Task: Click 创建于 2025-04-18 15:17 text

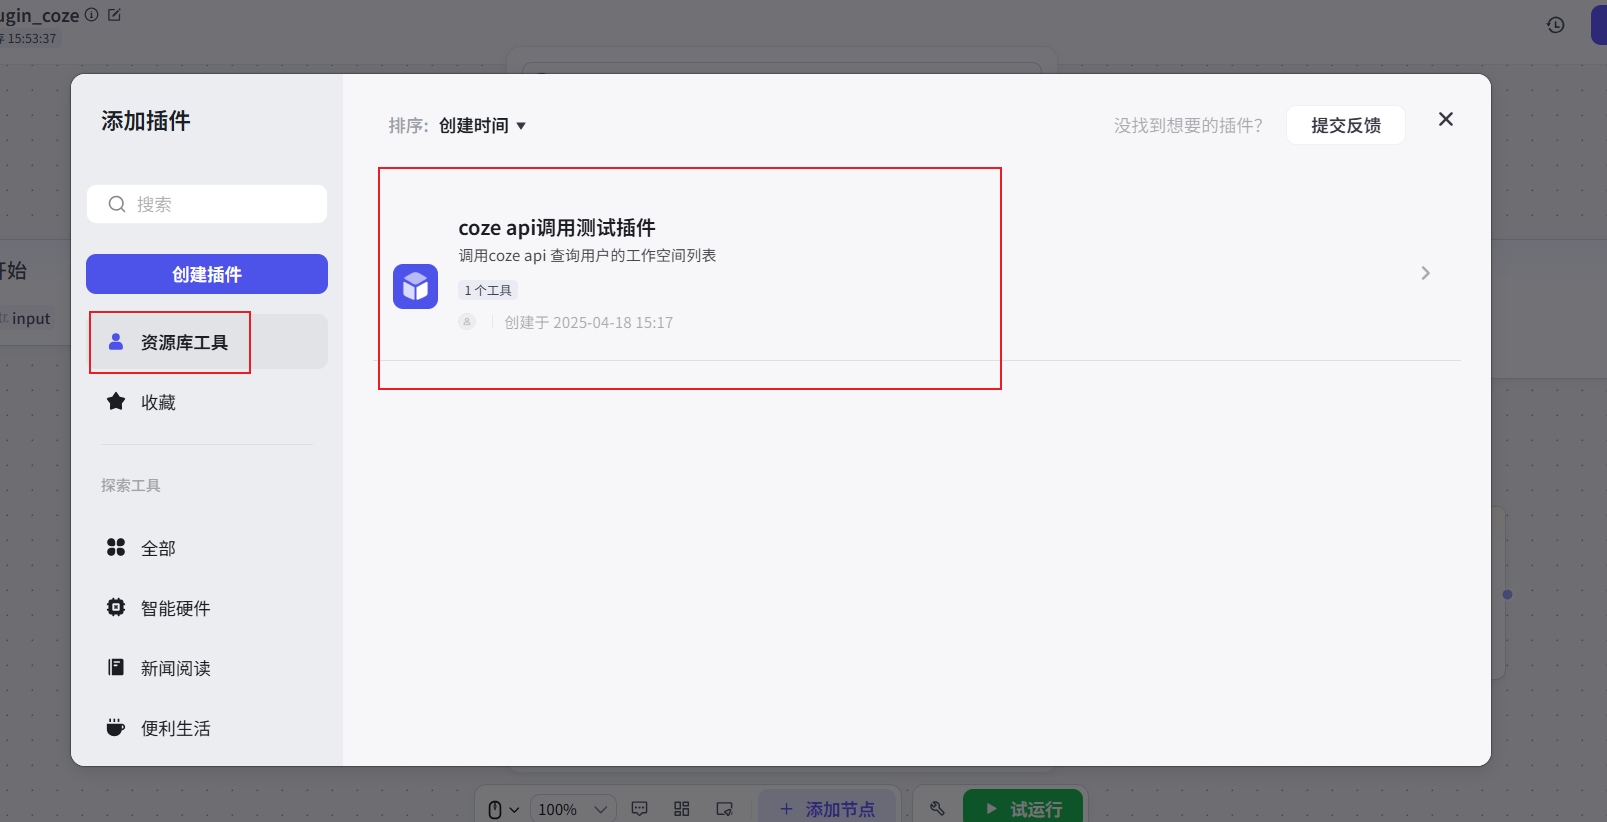Action: (x=588, y=322)
